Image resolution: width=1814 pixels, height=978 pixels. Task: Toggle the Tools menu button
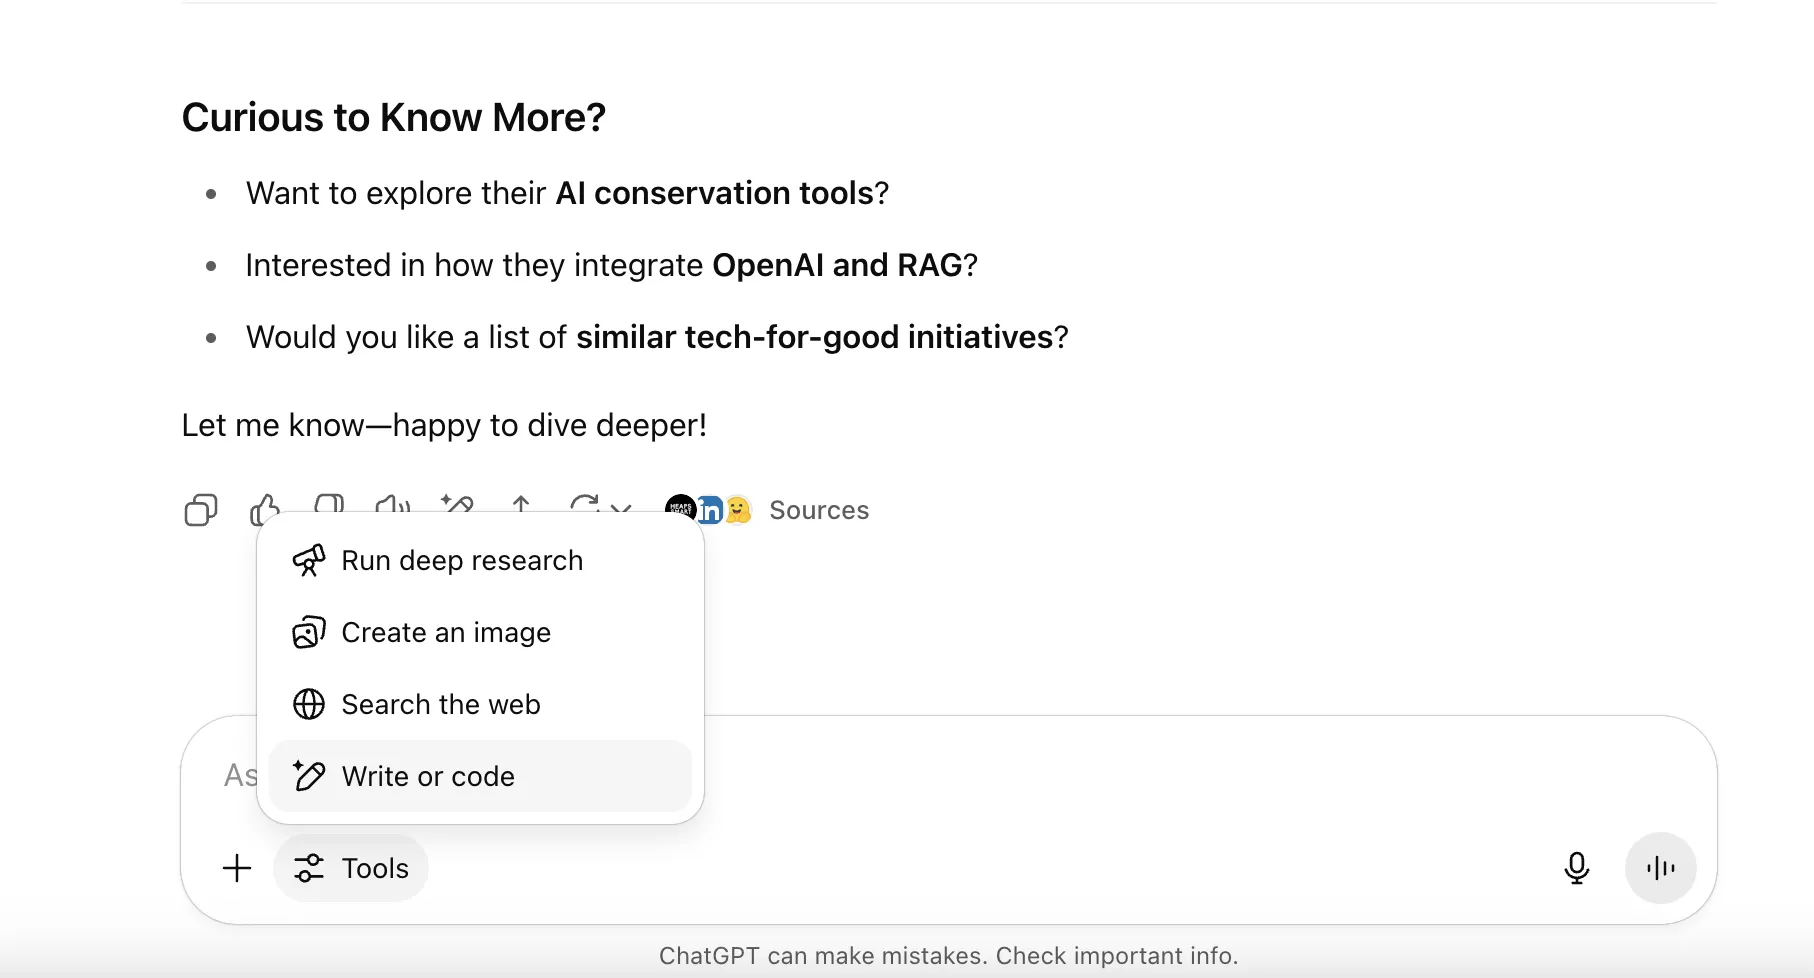(x=351, y=868)
